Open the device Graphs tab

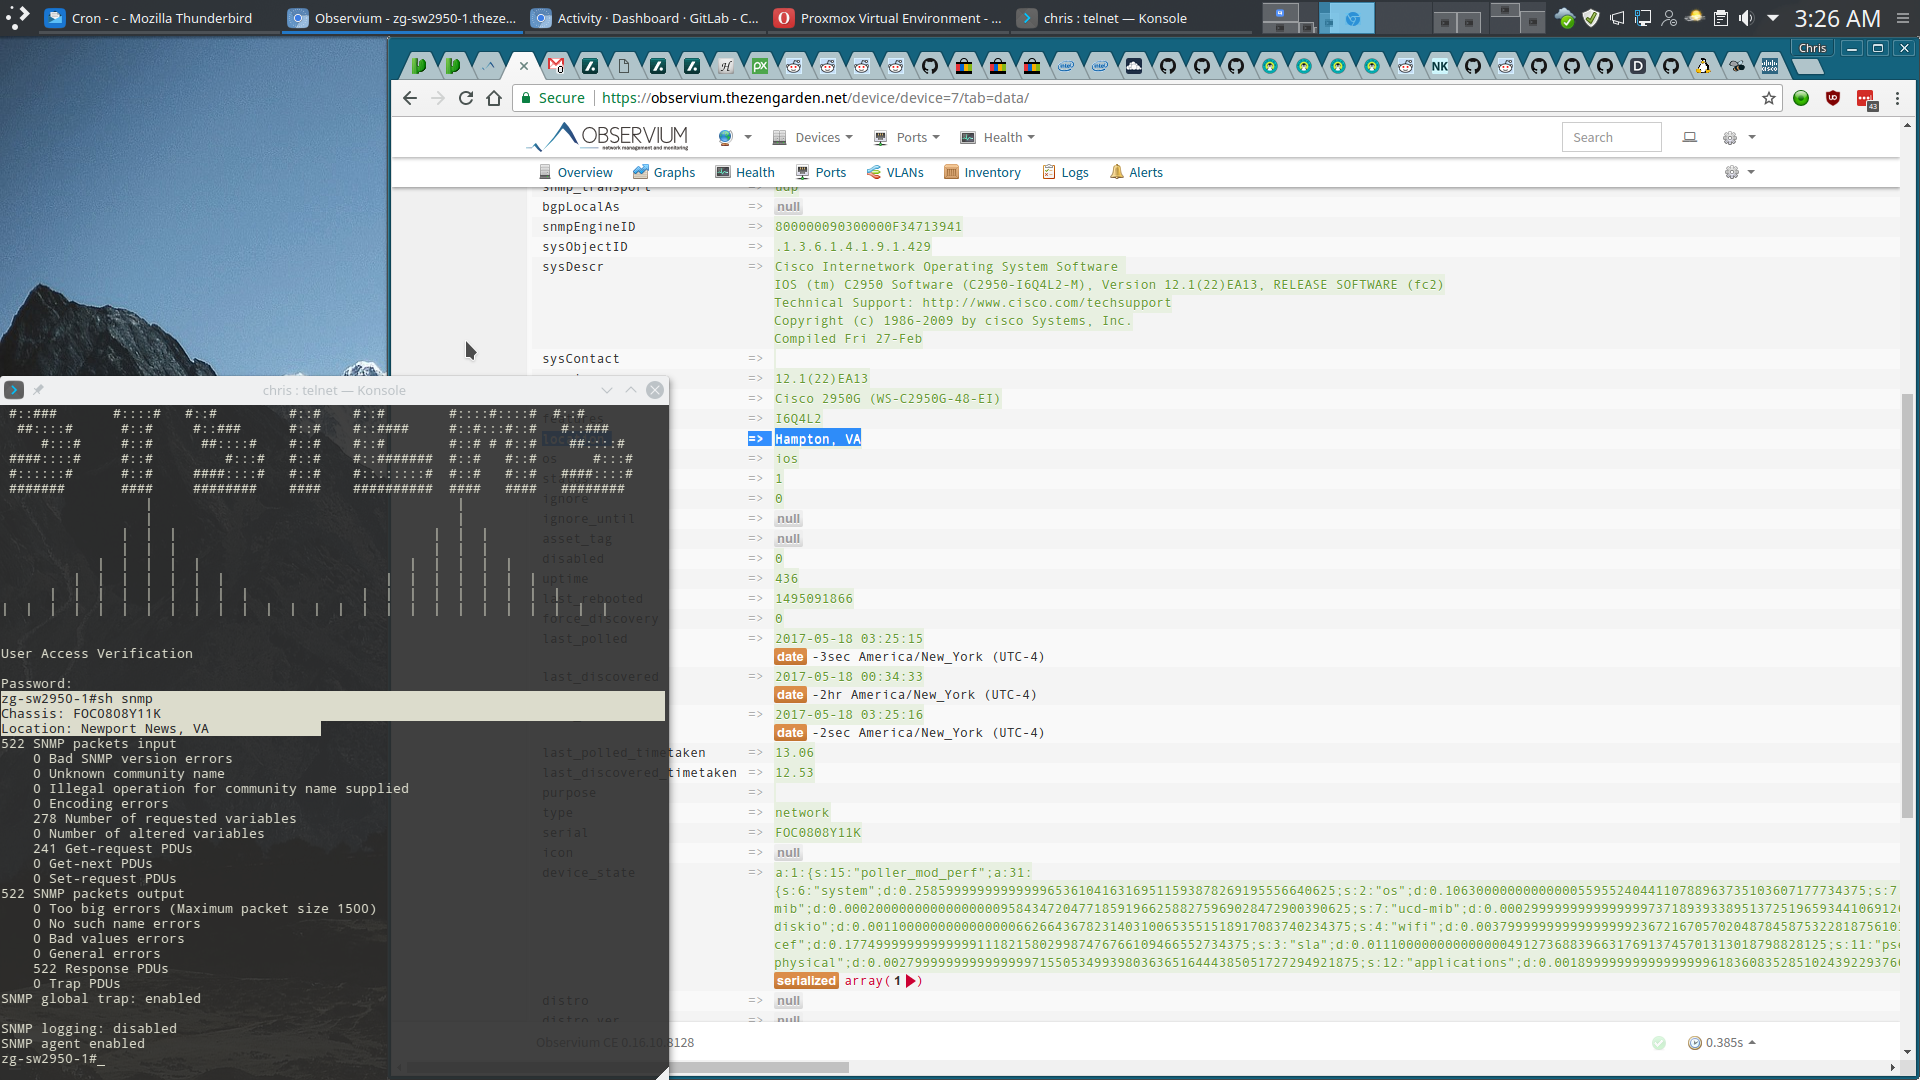click(664, 172)
